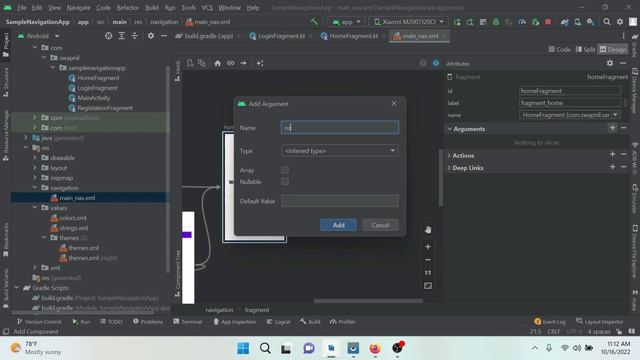Click Collapse All icon in Project panel
The width and height of the screenshot is (640, 360).
click(135, 36)
